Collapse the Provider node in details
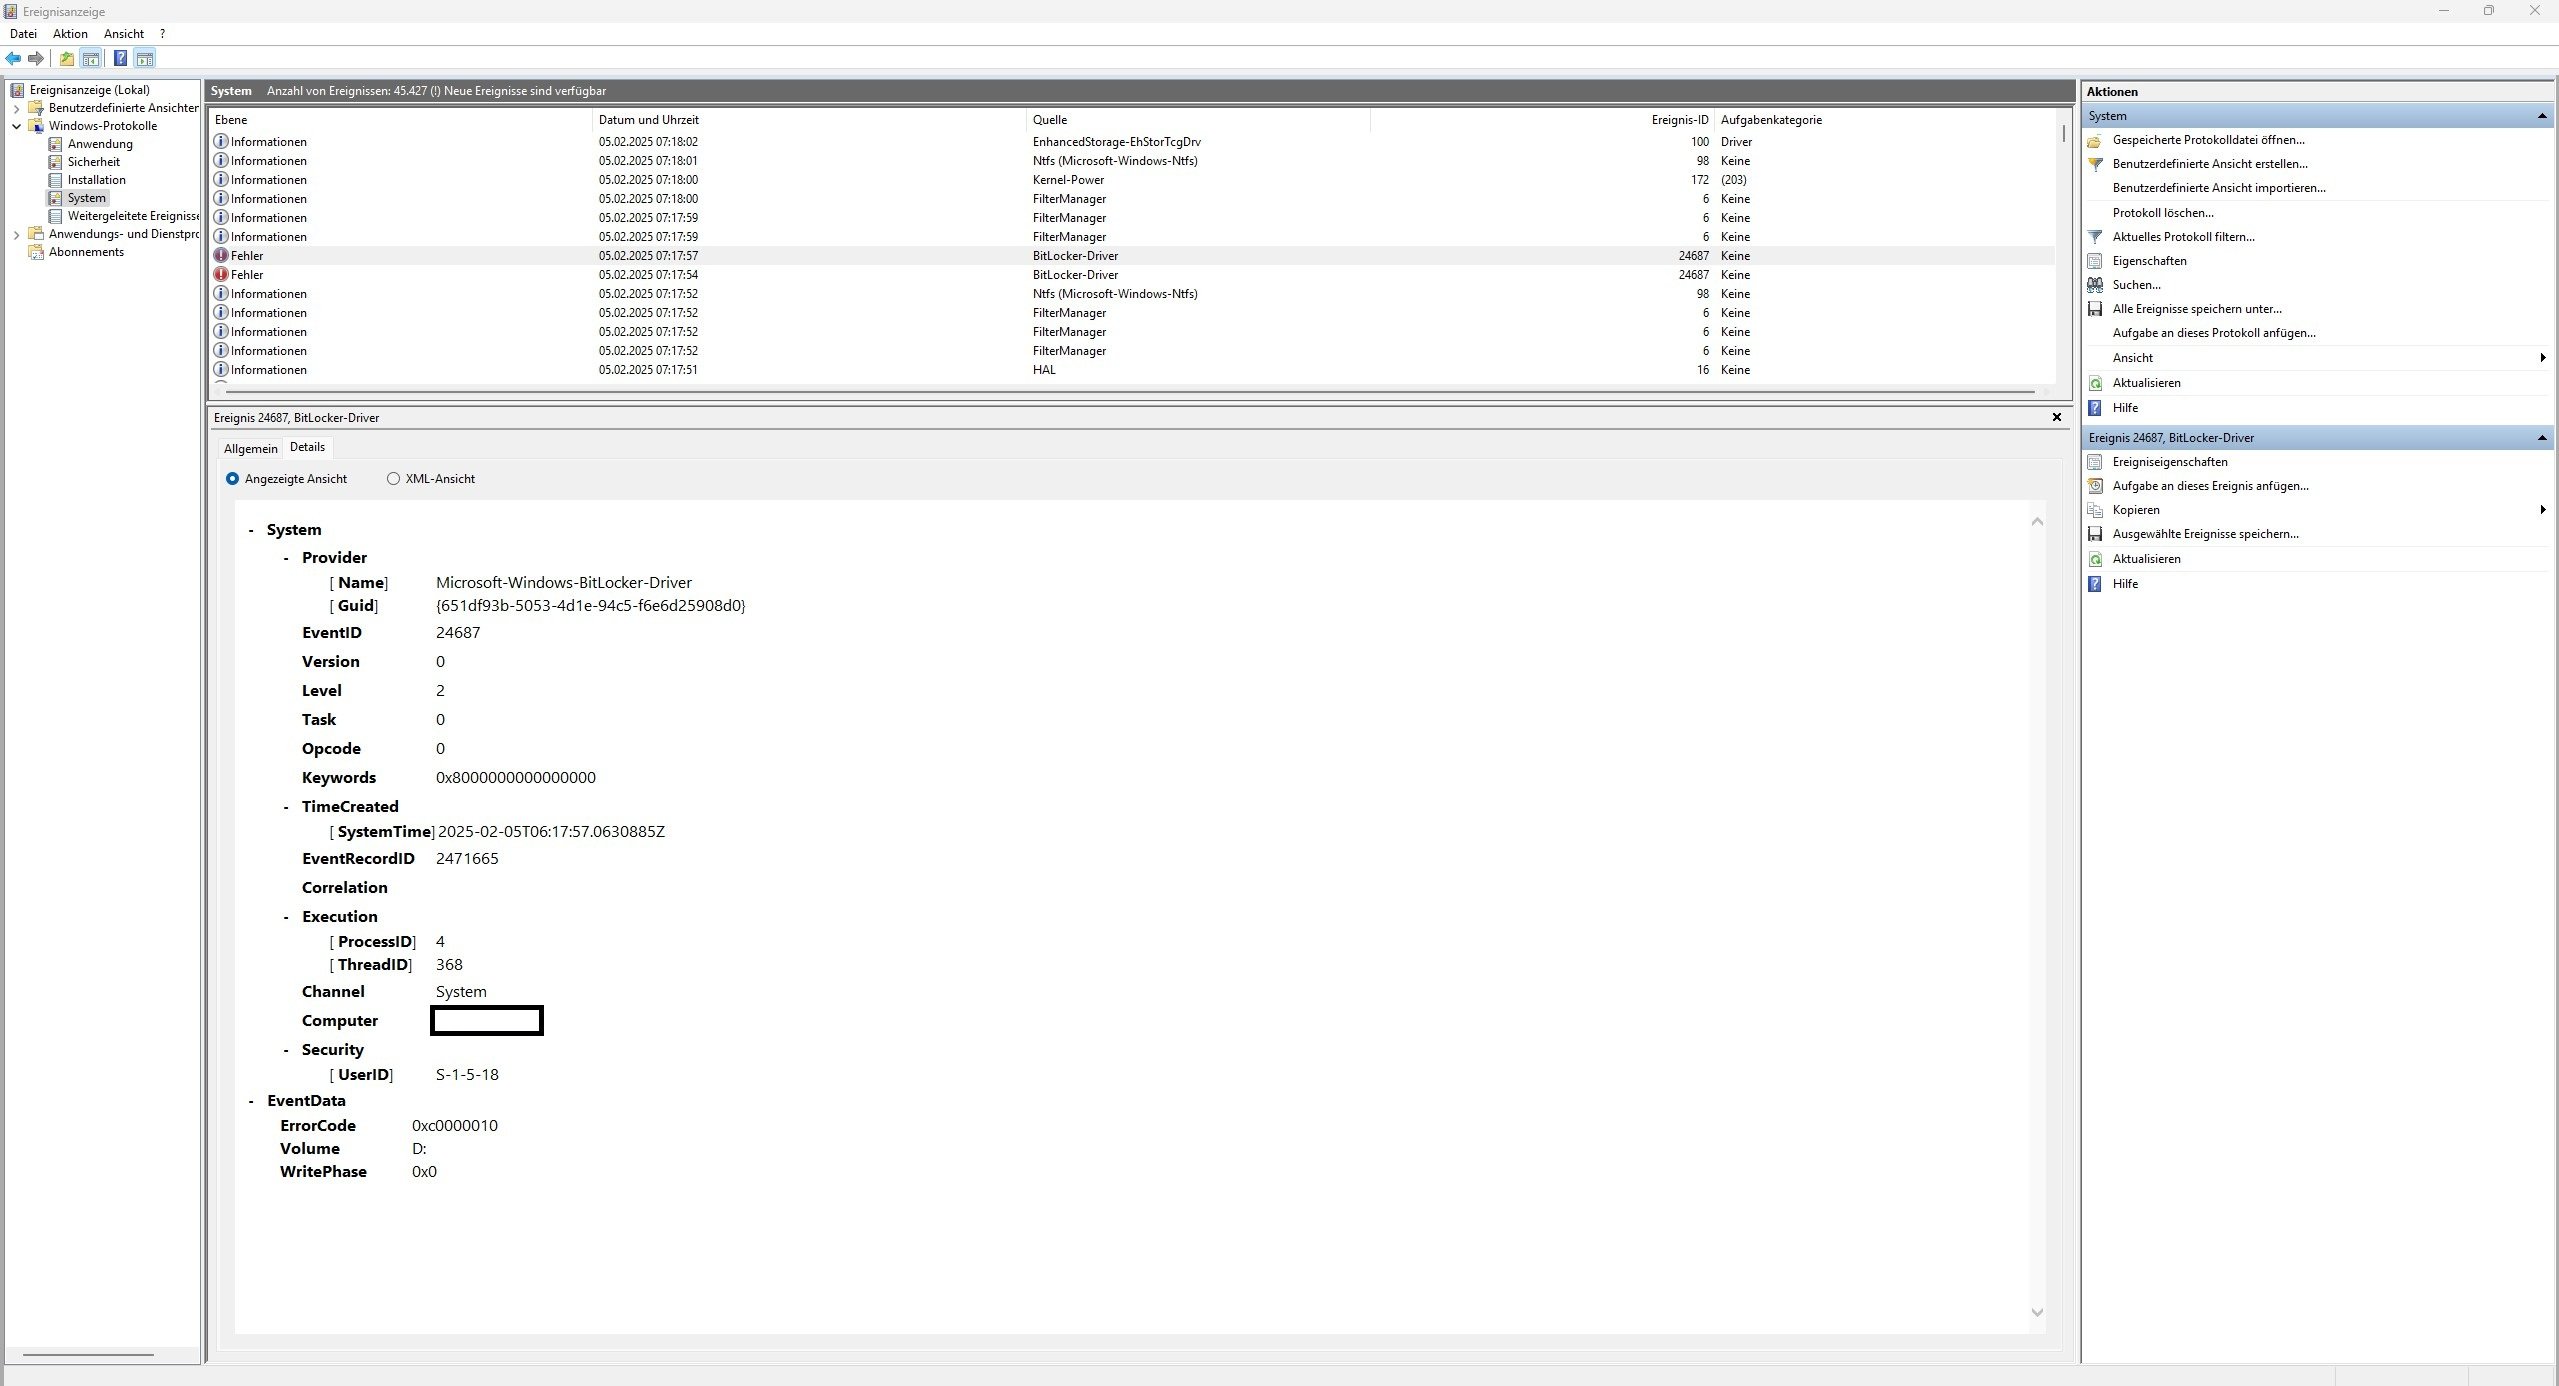The height and width of the screenshot is (1386, 2559). (x=286, y=558)
